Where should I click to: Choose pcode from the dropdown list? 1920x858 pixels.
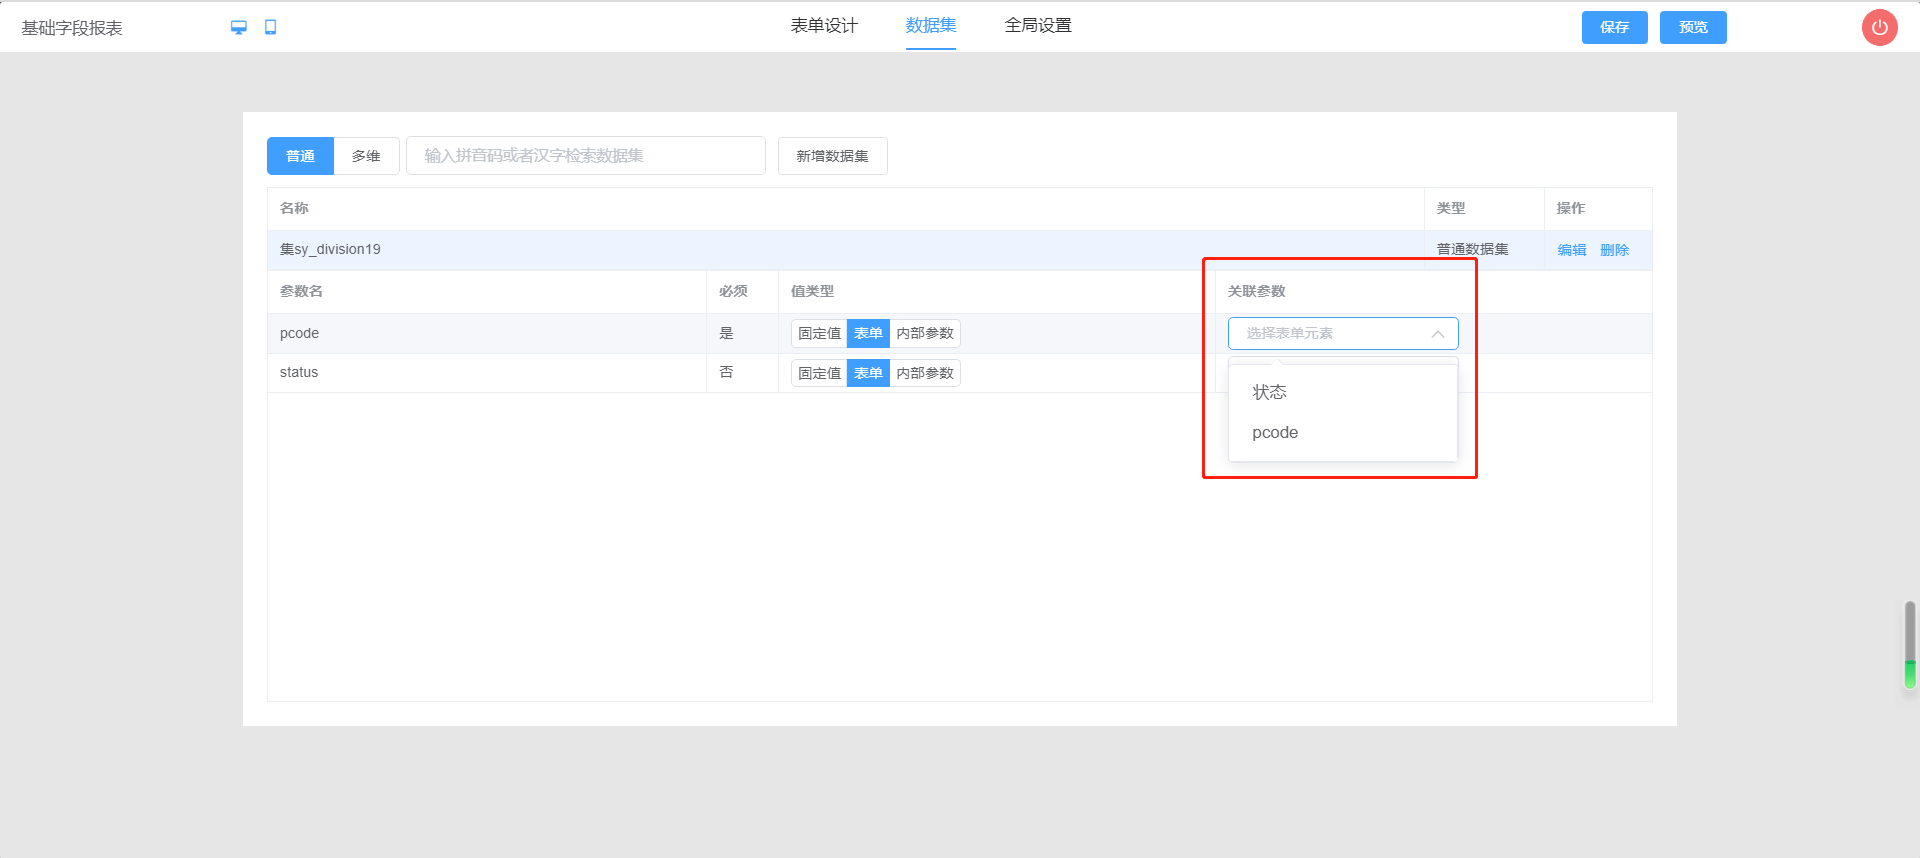pos(1275,433)
